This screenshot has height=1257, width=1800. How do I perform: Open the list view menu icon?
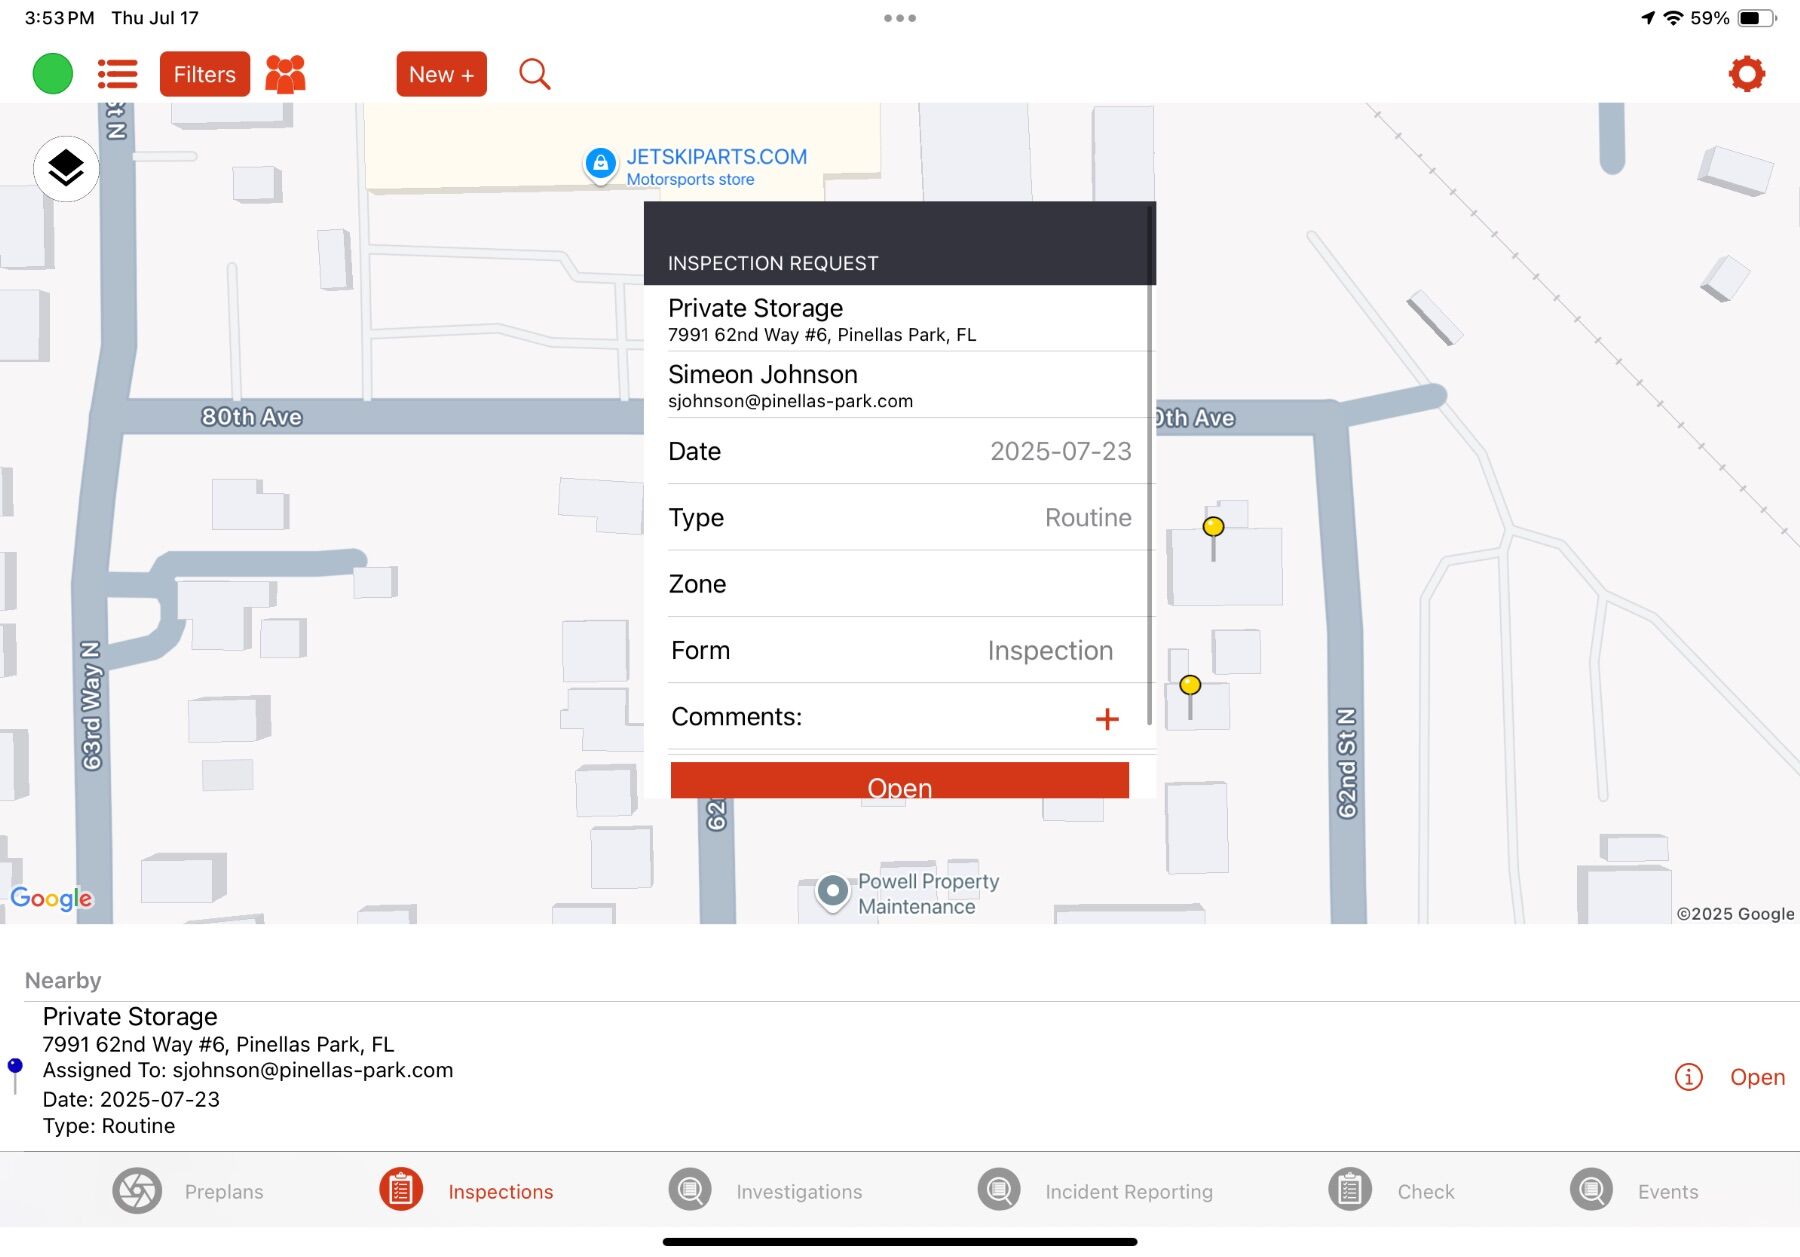(x=117, y=74)
